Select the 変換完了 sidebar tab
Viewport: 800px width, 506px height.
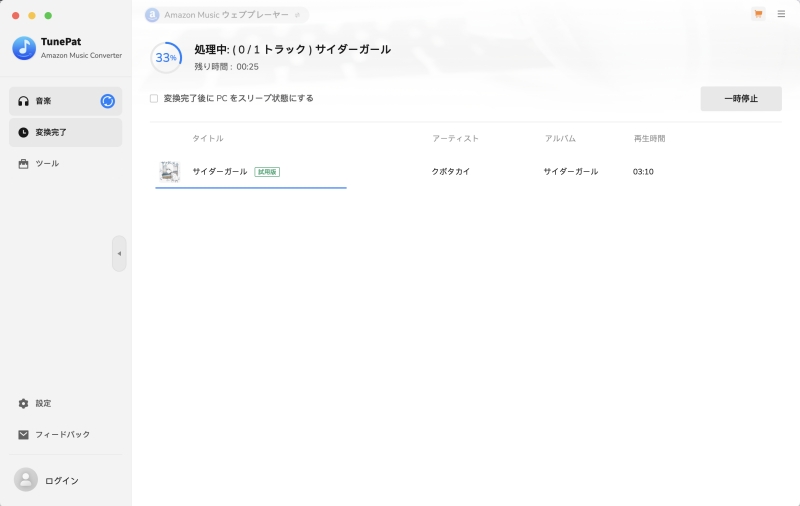[65, 133]
